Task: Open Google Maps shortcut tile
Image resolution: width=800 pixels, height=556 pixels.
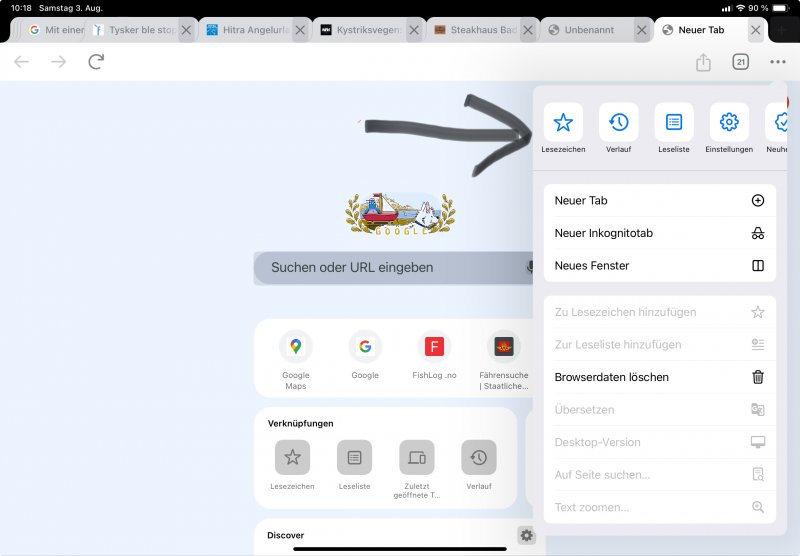Action: (295, 360)
